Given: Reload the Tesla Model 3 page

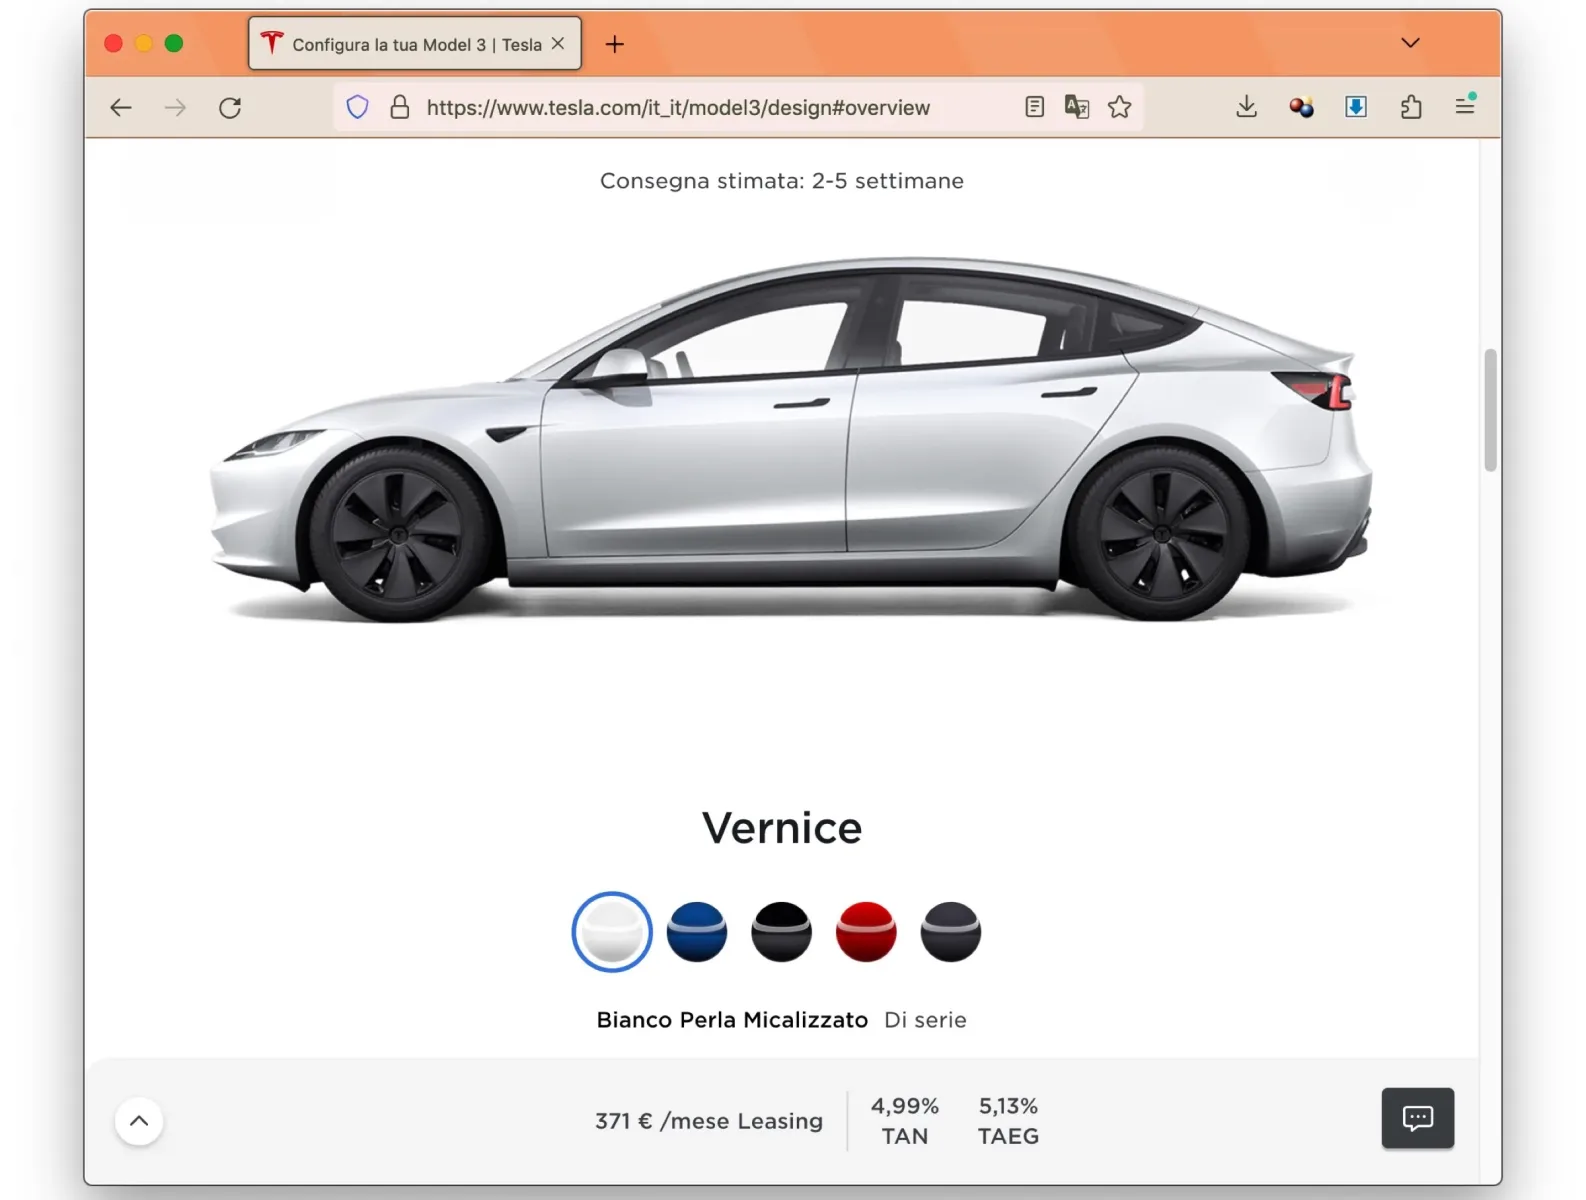Looking at the screenshot, I should click(230, 107).
